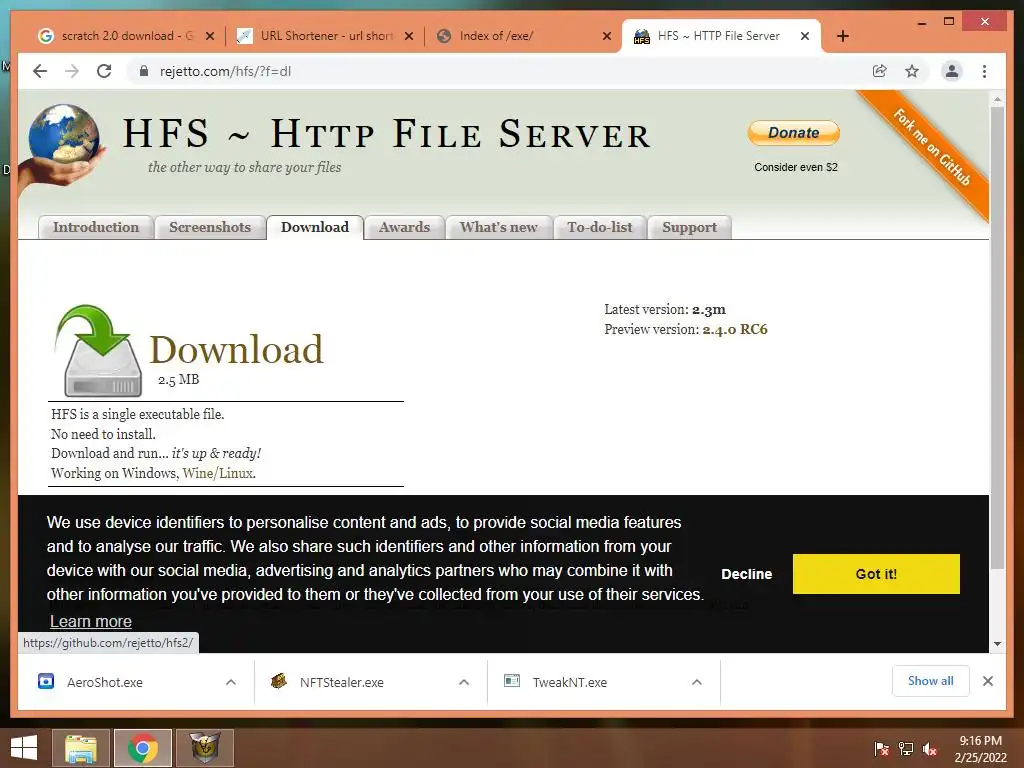
Task: Click the large Download heading link
Action: tap(236, 349)
